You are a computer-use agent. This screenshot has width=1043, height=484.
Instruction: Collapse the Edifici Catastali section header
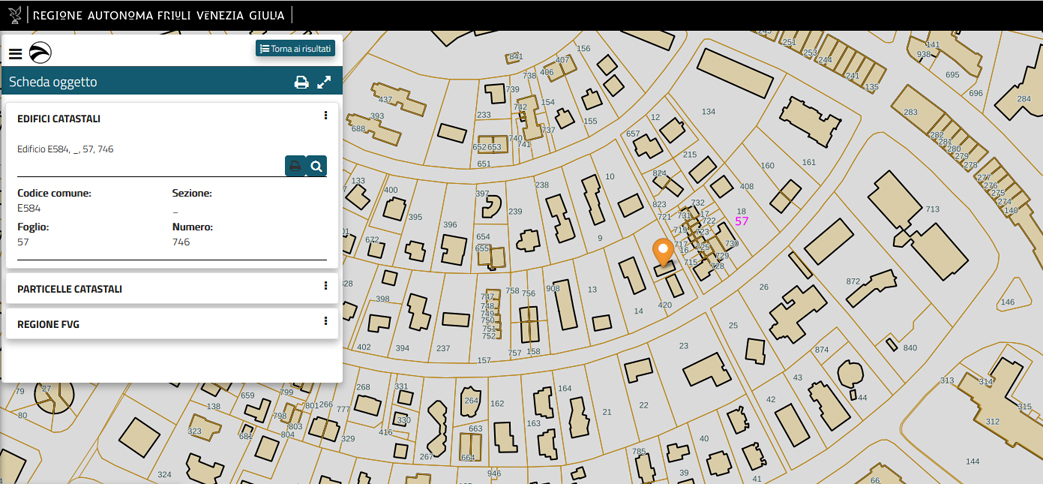[59, 119]
